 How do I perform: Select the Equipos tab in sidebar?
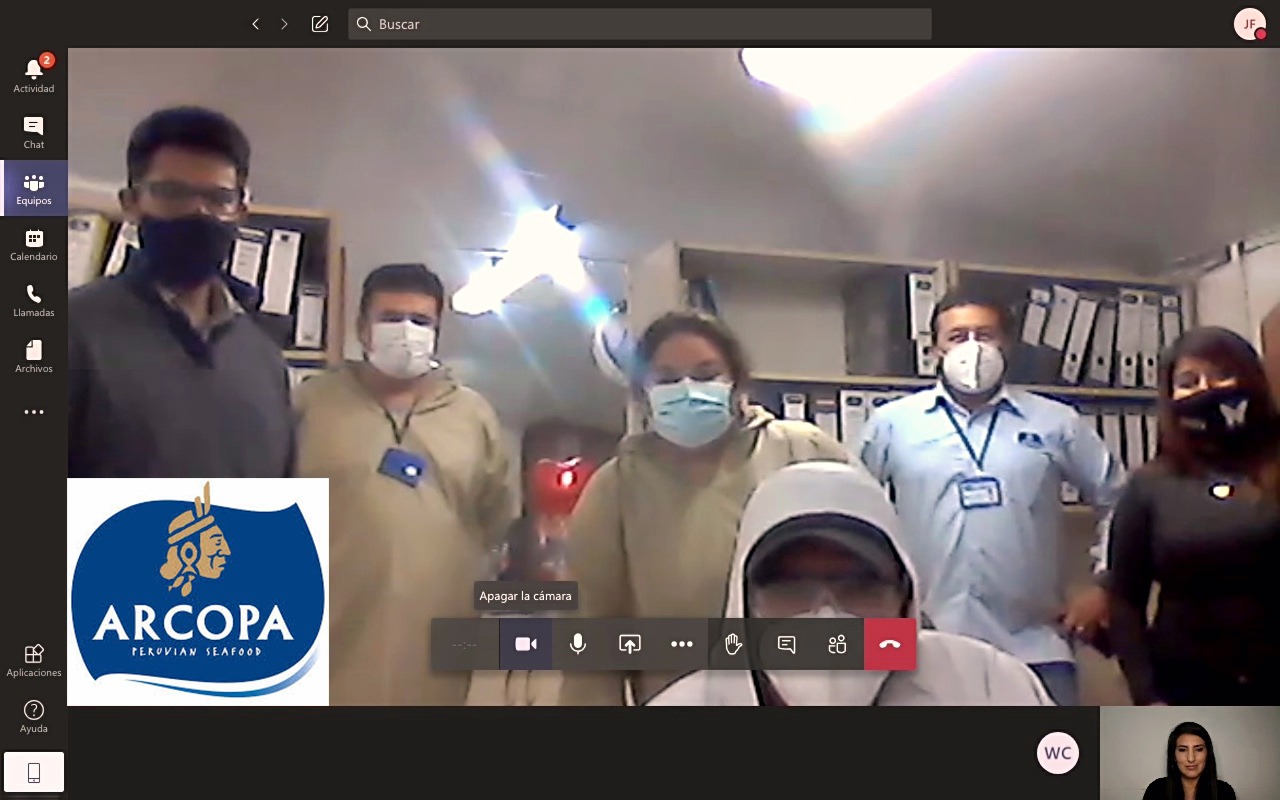point(34,188)
